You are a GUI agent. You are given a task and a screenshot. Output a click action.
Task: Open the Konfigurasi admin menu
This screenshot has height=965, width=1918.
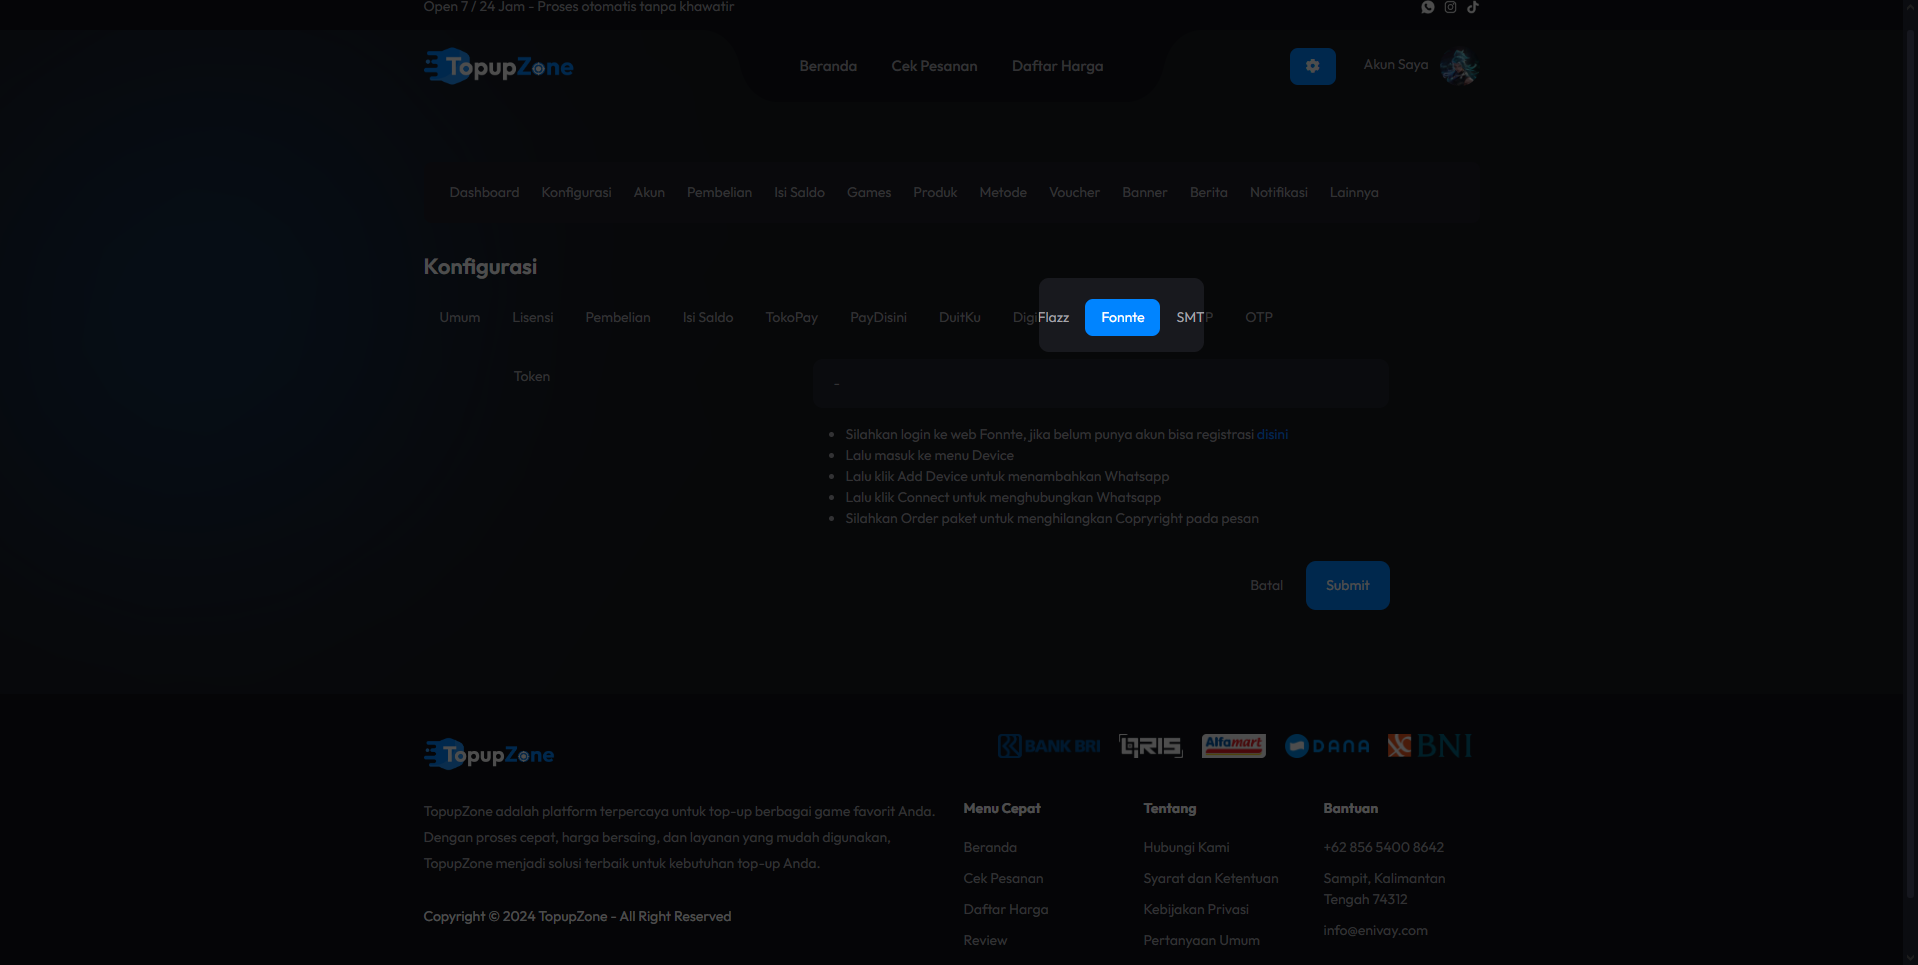coord(576,192)
